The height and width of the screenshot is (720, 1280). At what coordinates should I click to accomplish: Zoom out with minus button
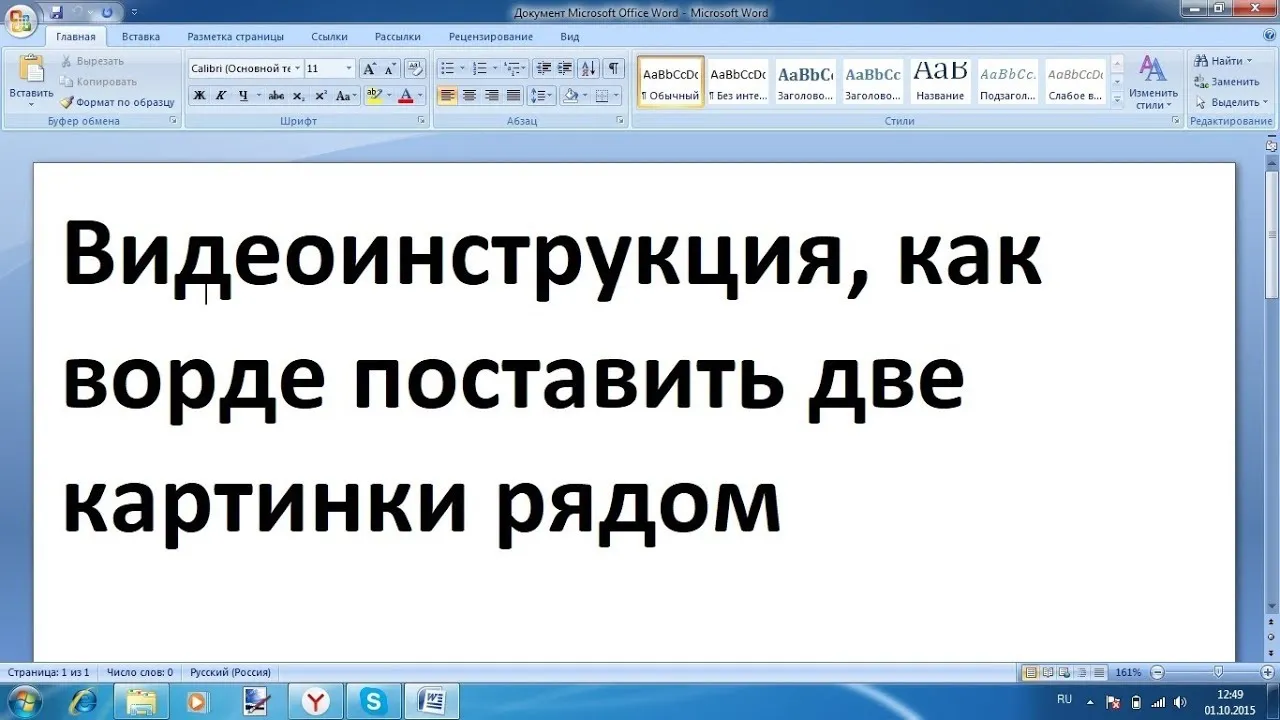[x=1157, y=672]
